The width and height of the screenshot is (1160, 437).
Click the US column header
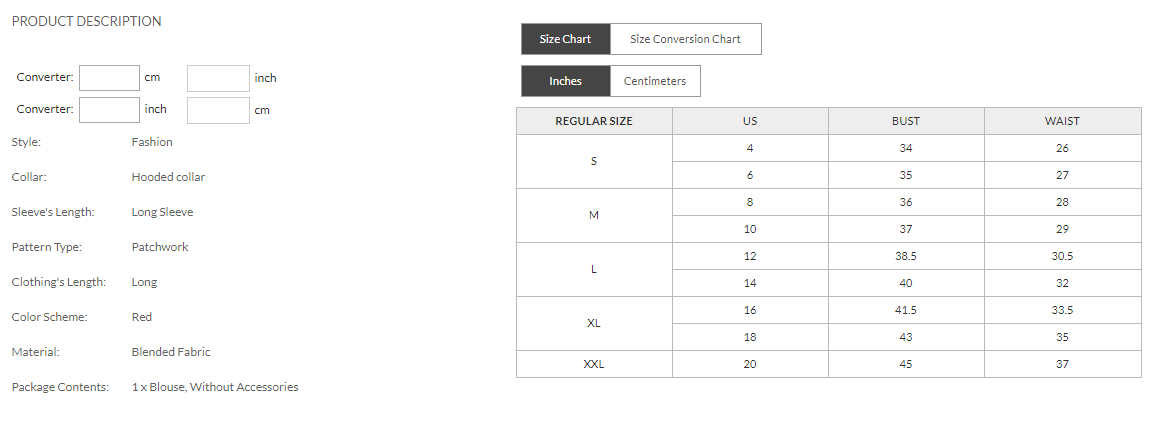750,121
